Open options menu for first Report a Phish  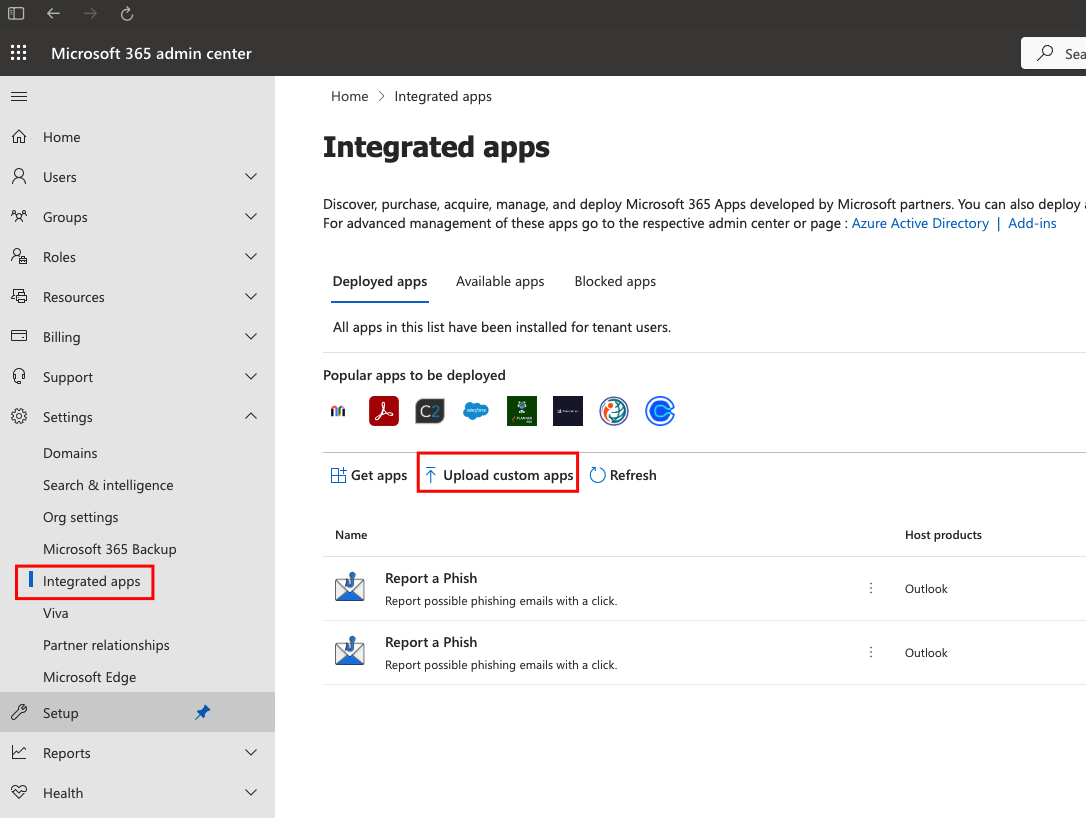tap(870, 588)
